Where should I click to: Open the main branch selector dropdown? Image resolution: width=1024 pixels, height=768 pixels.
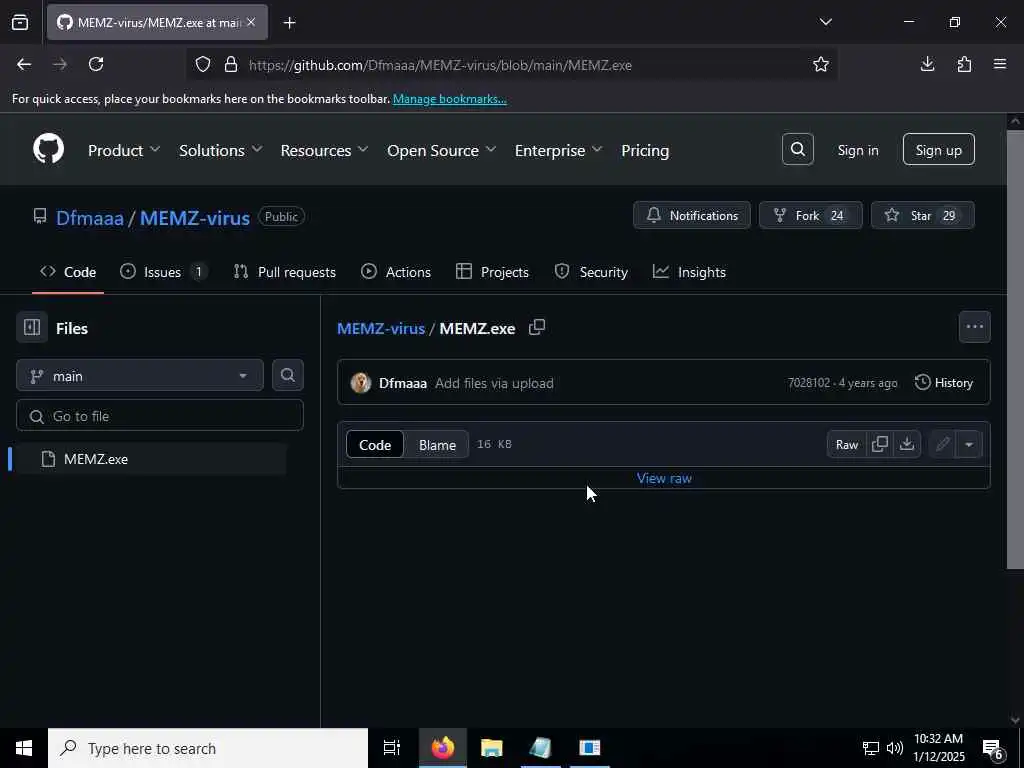tap(140, 376)
